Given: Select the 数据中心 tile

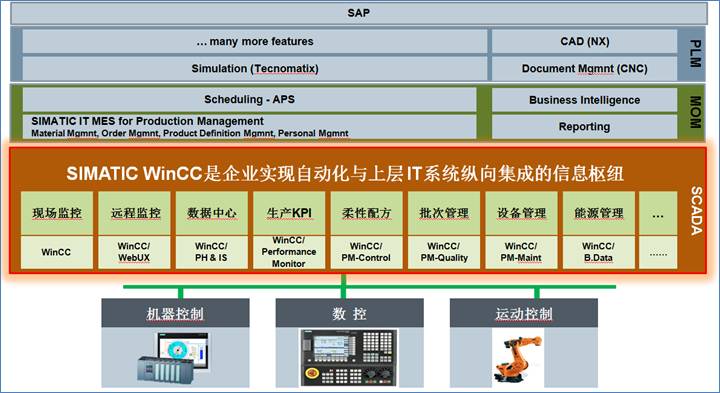Looking at the screenshot, I should click(x=212, y=213).
